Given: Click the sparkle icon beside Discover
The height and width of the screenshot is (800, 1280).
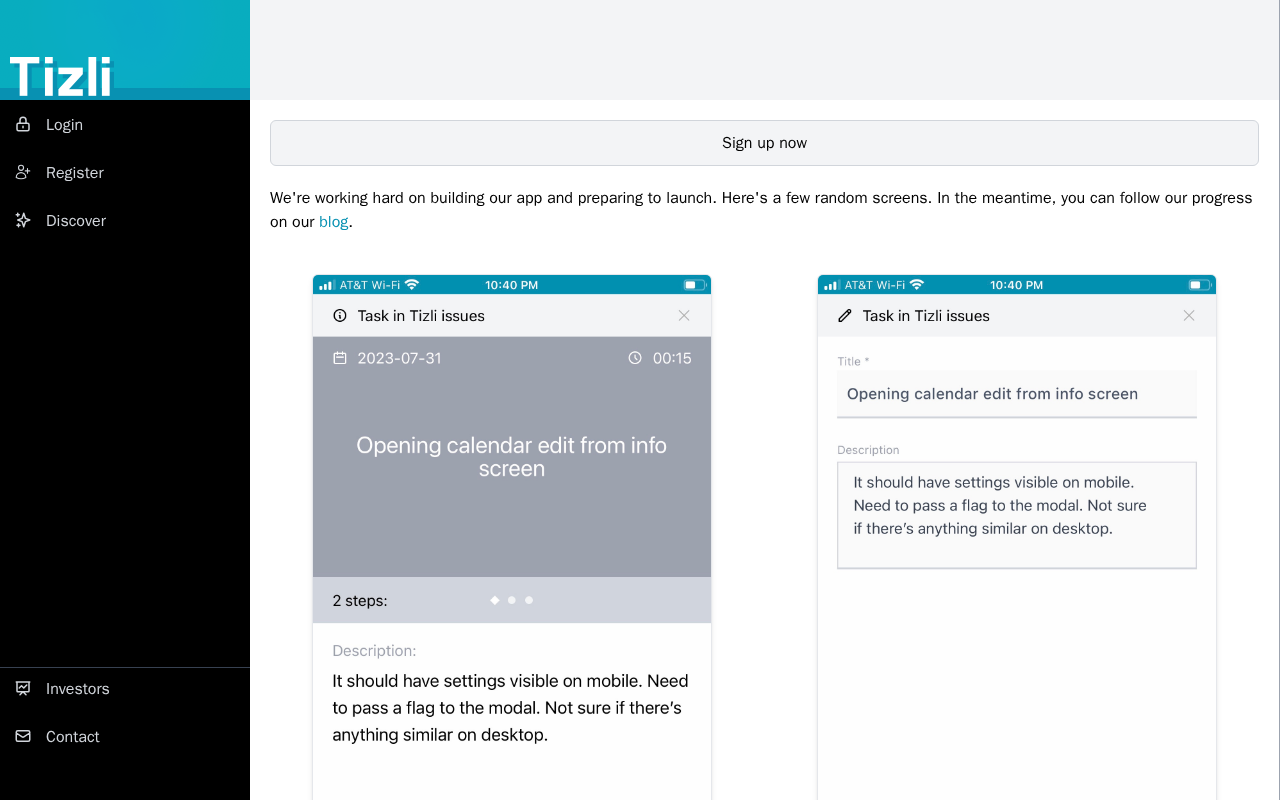Looking at the screenshot, I should click(23, 220).
